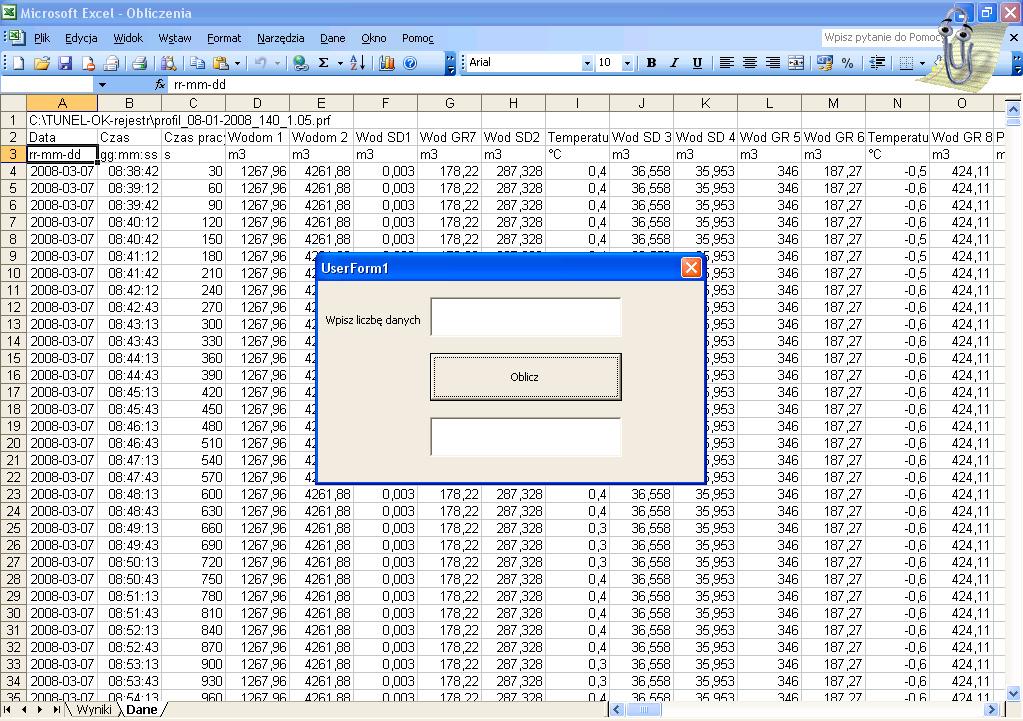
Task: Copy selection with the Copy icon
Action: (197, 63)
